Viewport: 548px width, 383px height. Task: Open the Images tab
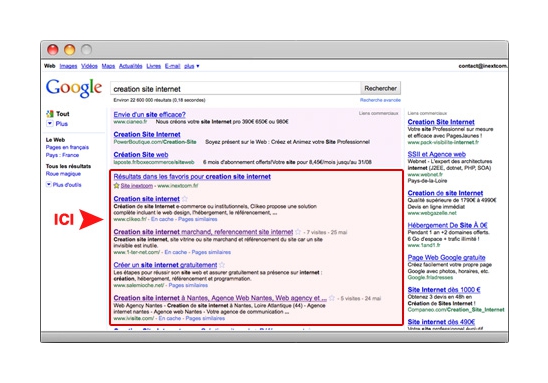(x=68, y=66)
